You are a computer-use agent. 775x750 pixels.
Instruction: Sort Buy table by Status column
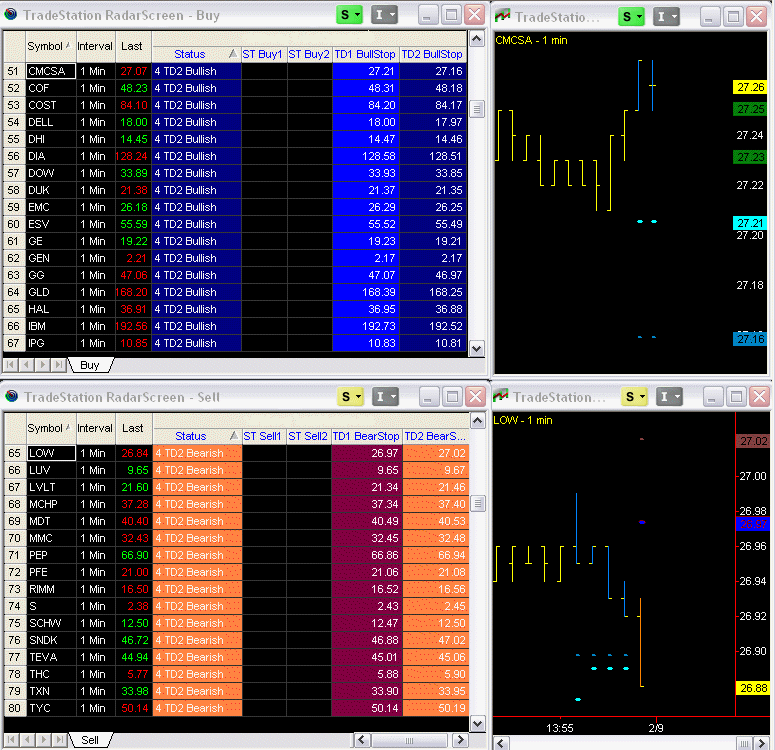coord(196,54)
